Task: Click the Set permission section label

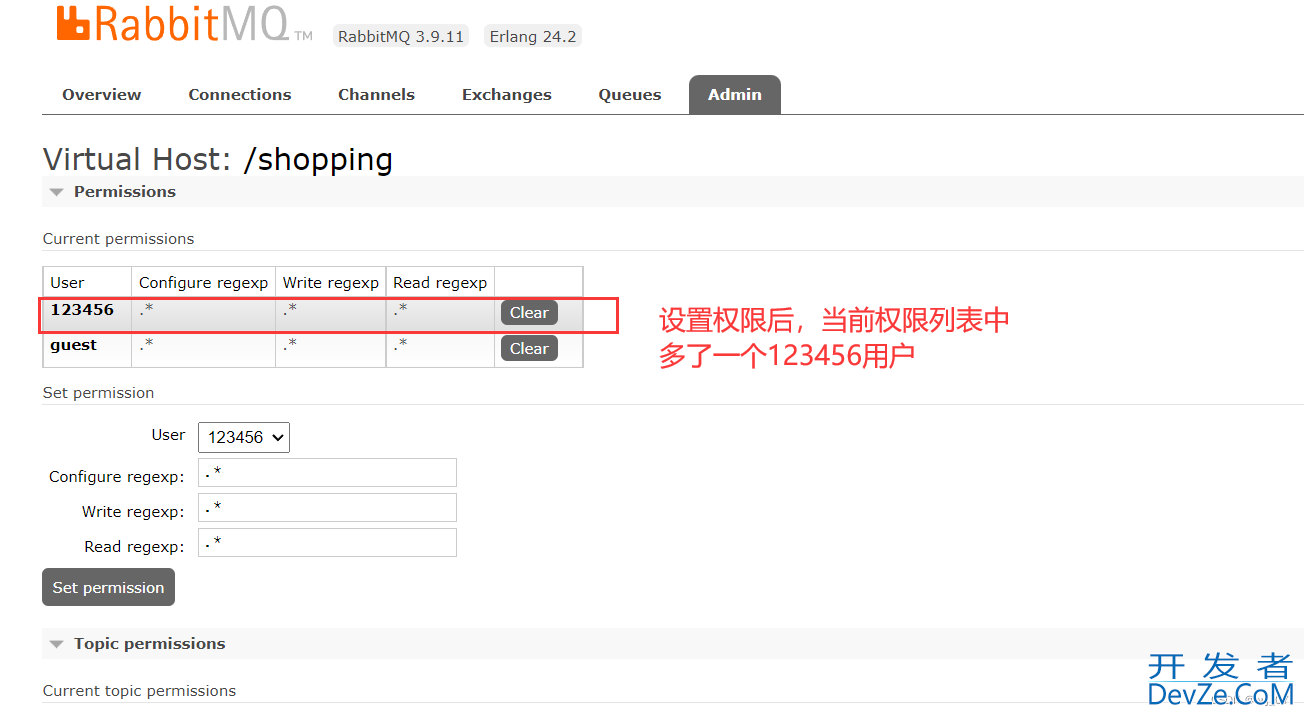Action: click(99, 393)
